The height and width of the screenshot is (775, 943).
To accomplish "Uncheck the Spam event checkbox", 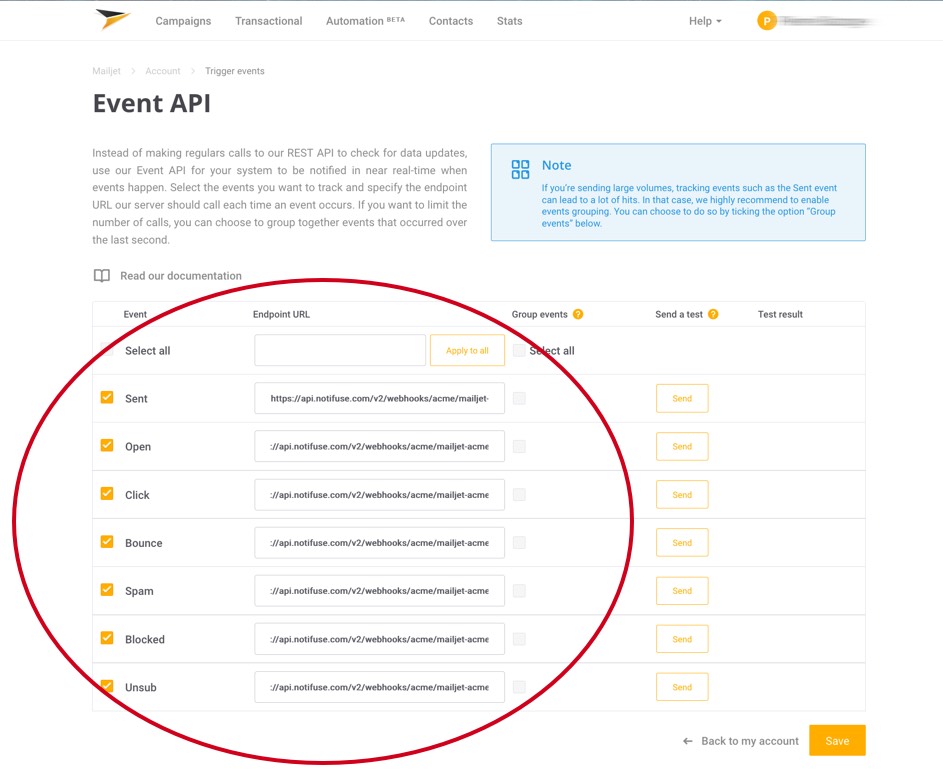I will [x=106, y=590].
